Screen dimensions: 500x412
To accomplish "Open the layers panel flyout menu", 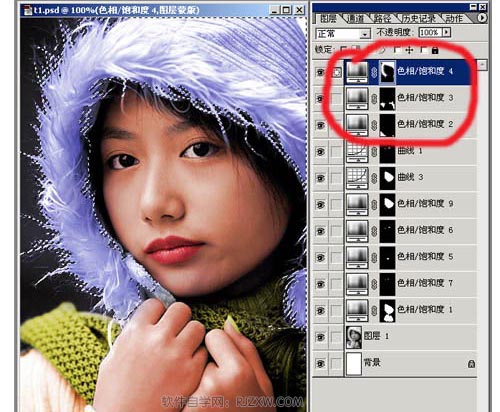I will (x=482, y=18).
